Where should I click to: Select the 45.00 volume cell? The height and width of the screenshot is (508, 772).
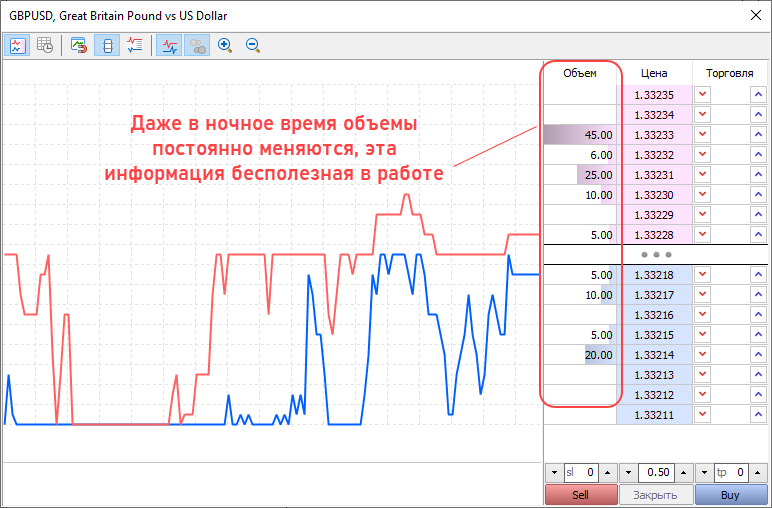tap(580, 135)
